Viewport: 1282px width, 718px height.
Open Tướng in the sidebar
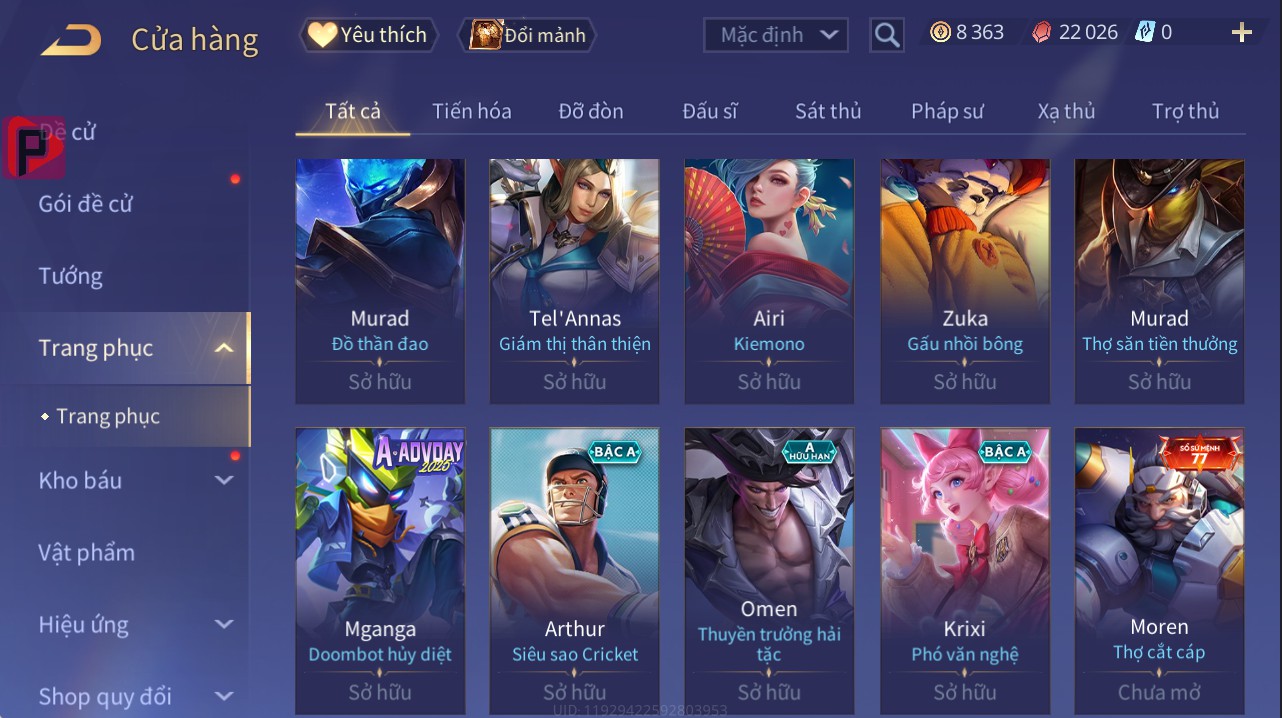pos(71,276)
